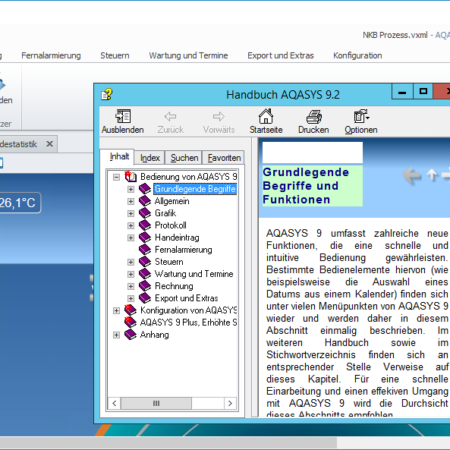Expand the Steuern tree node

131,262
